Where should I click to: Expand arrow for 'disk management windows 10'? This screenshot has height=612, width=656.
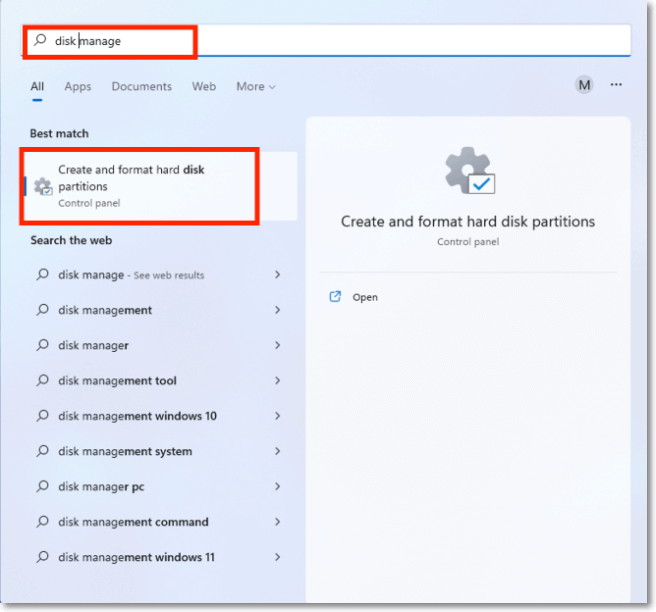tap(277, 416)
